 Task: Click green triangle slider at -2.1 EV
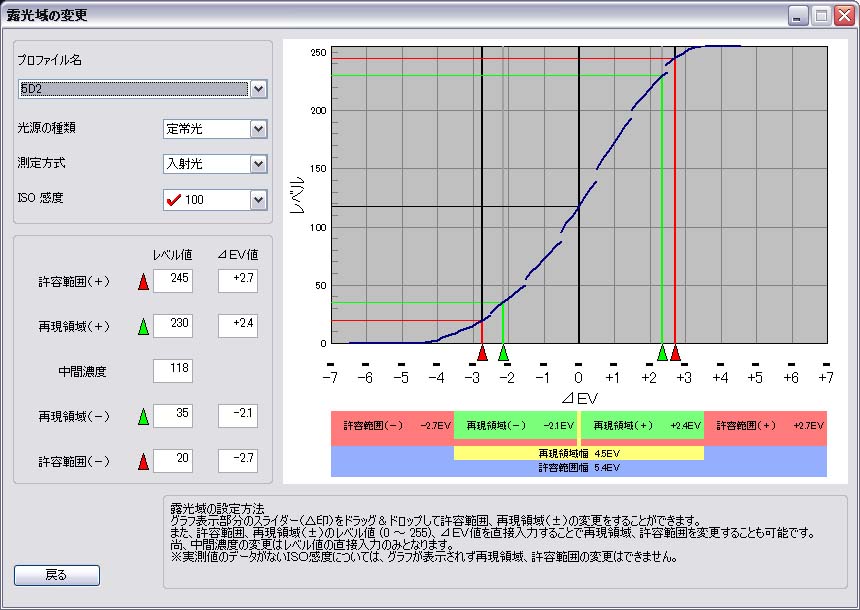[x=503, y=353]
